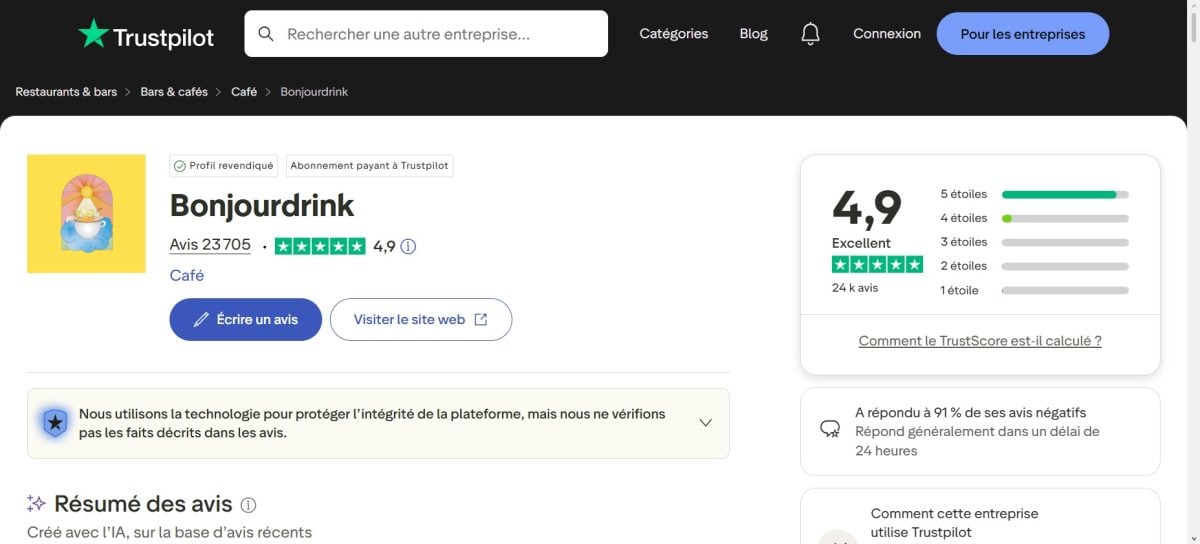Click the Profil revendiqué check badge
1200x544 pixels.
click(222, 166)
